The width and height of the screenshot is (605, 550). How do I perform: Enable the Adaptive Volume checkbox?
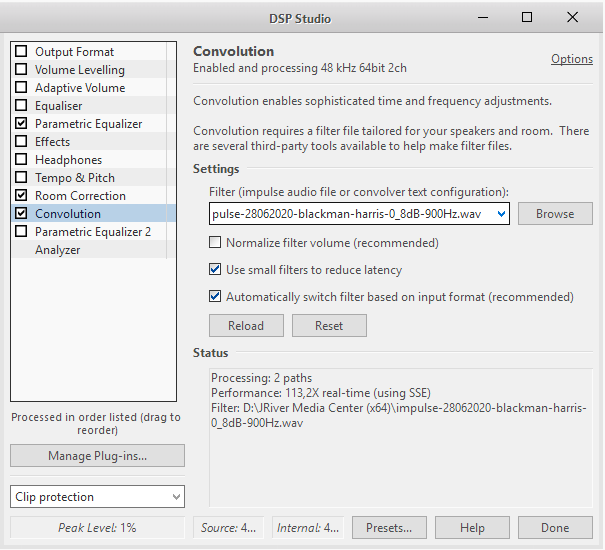21,87
